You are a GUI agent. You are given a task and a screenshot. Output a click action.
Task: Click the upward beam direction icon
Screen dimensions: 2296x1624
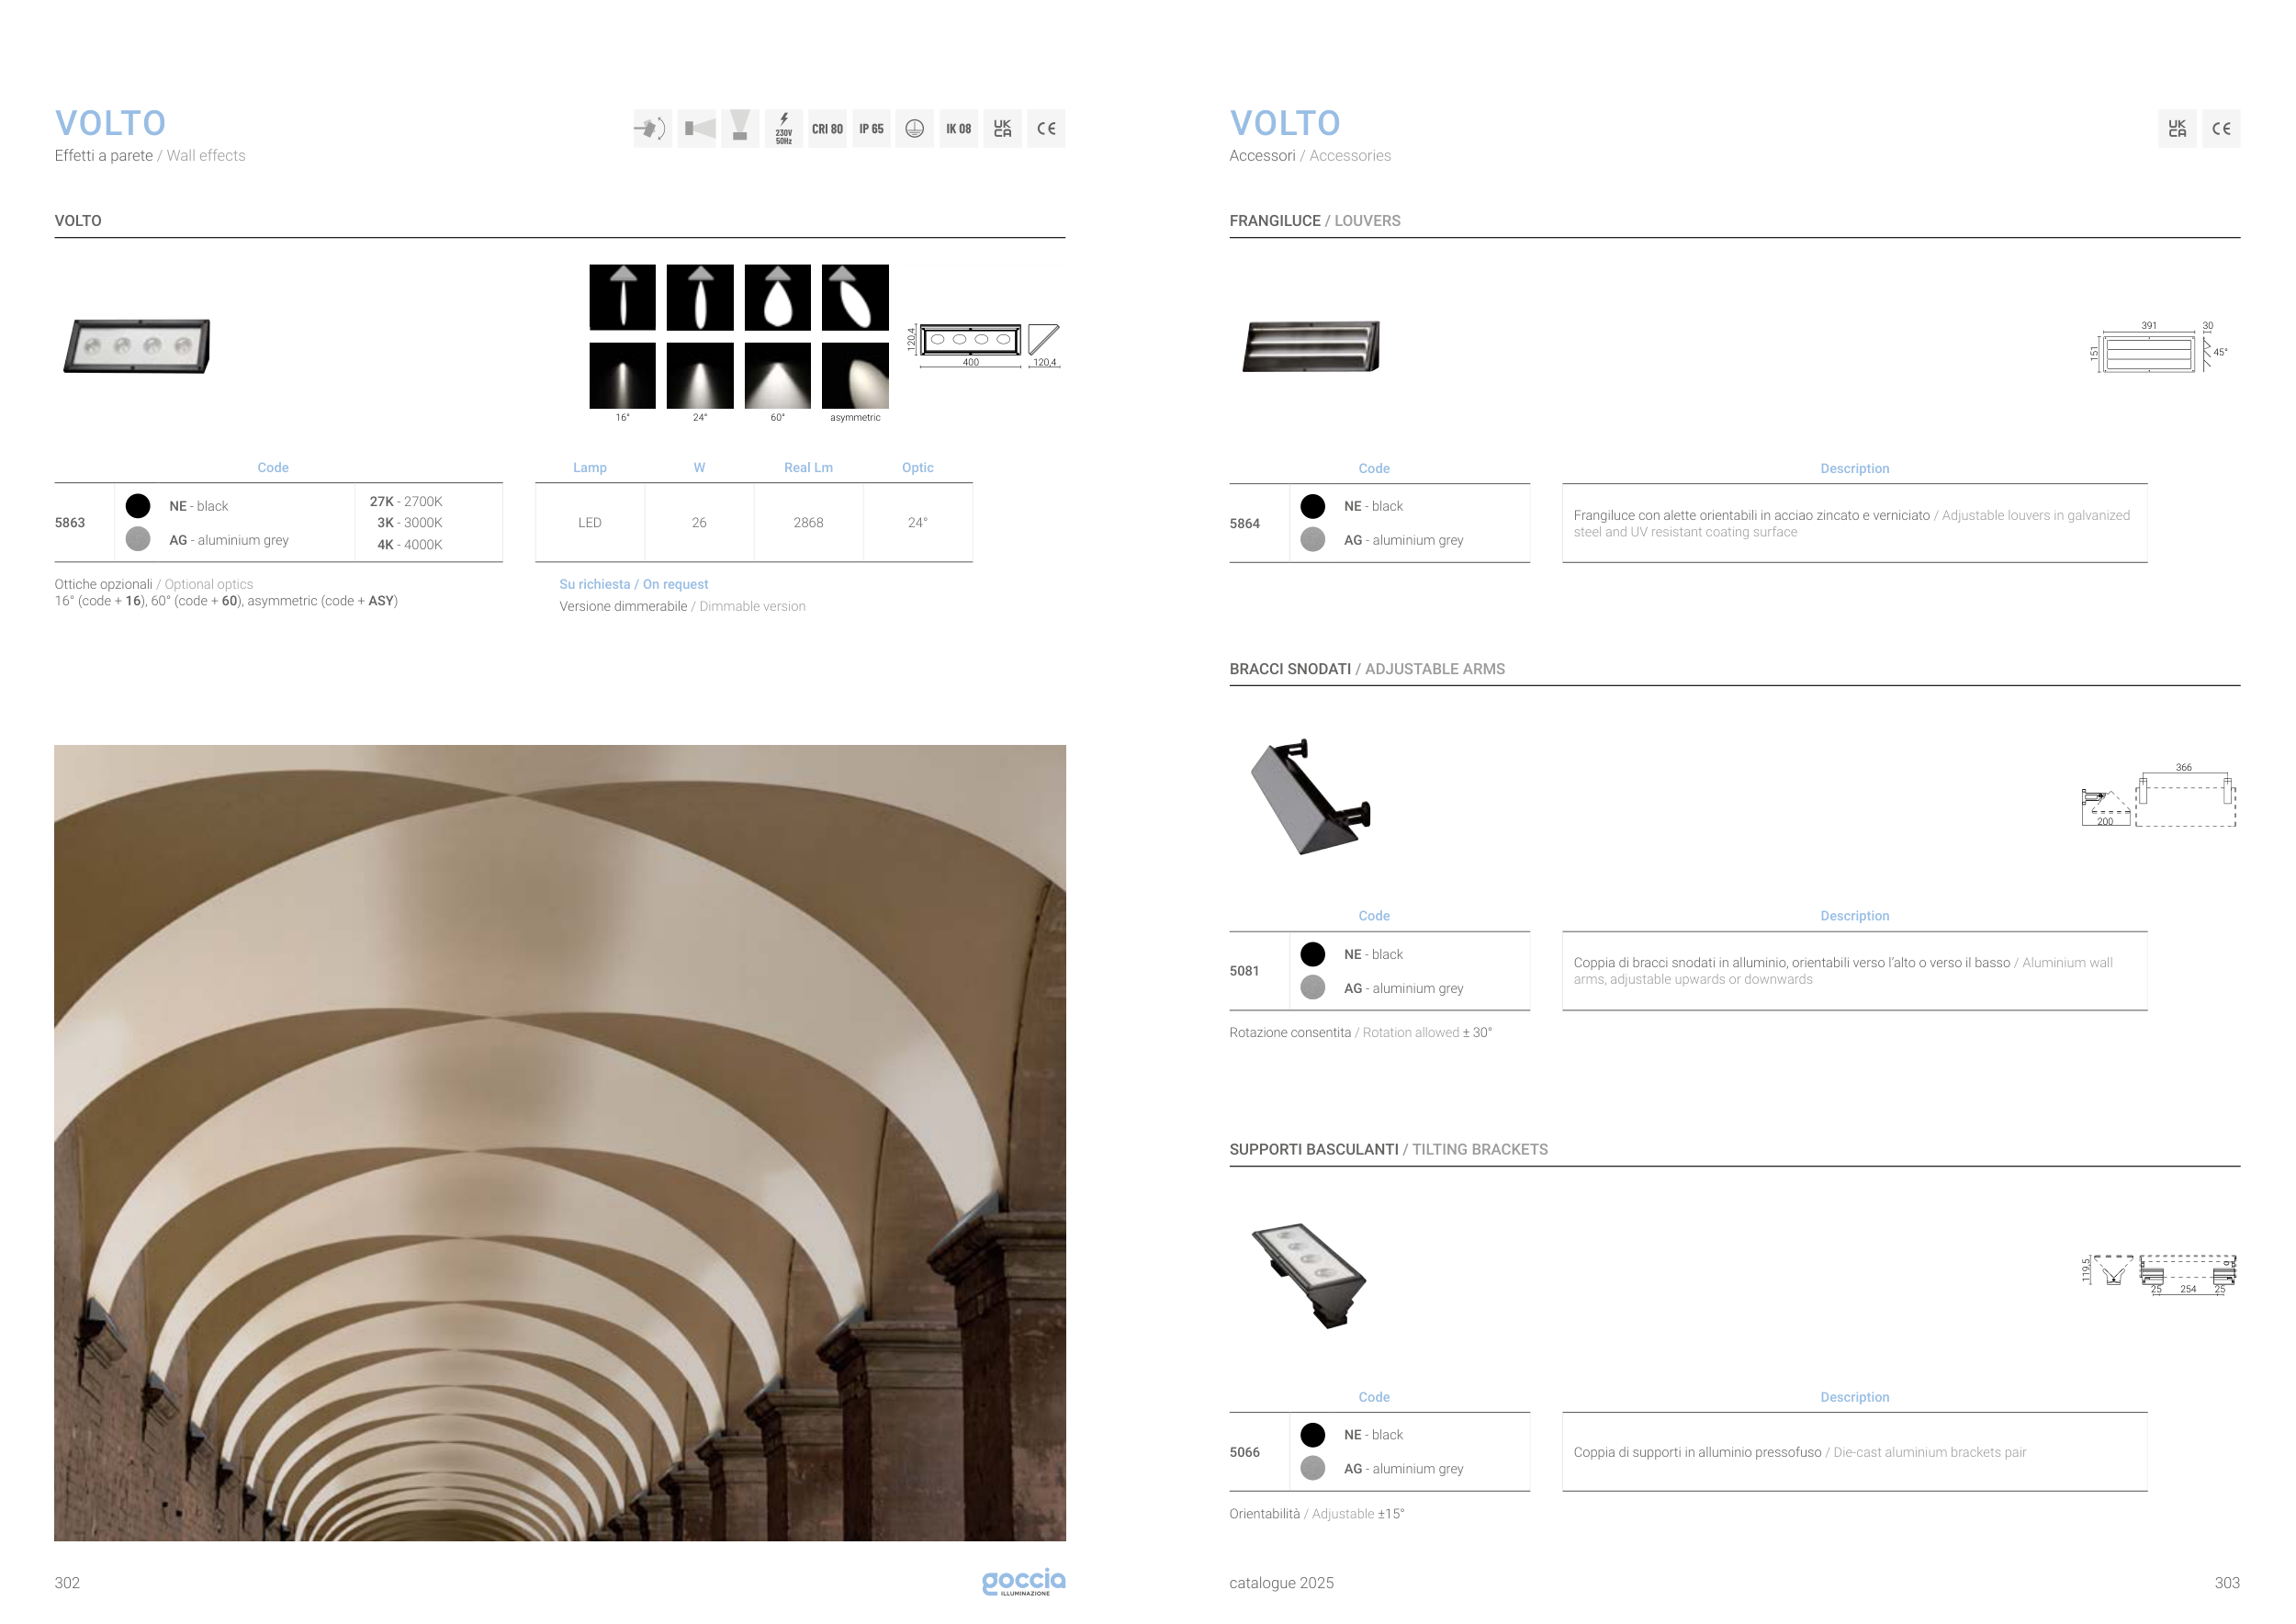[740, 129]
